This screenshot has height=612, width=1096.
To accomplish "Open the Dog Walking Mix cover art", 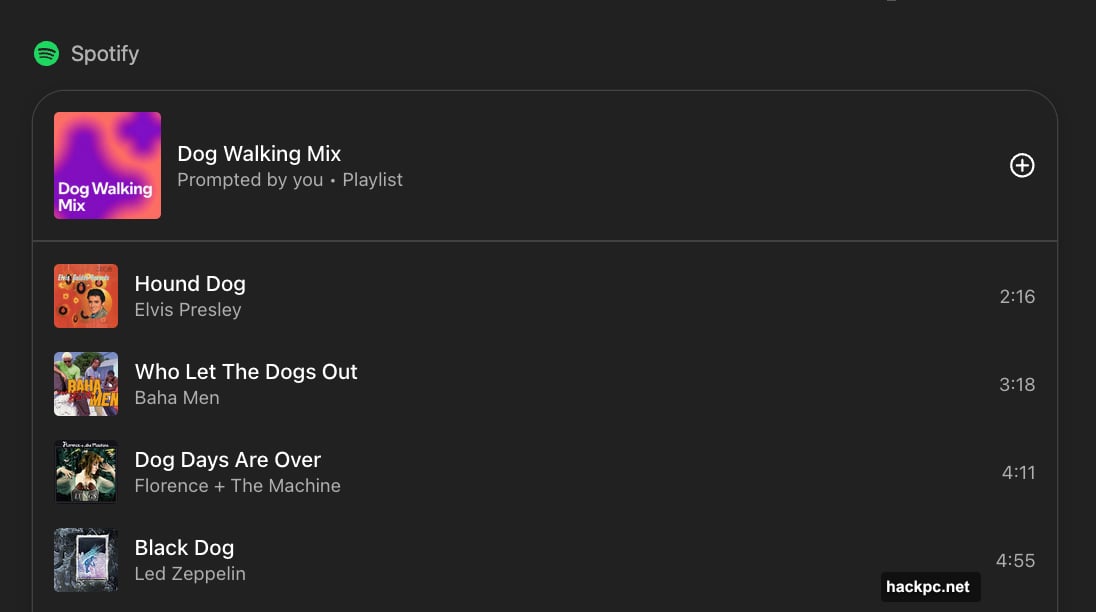I will pos(107,166).
